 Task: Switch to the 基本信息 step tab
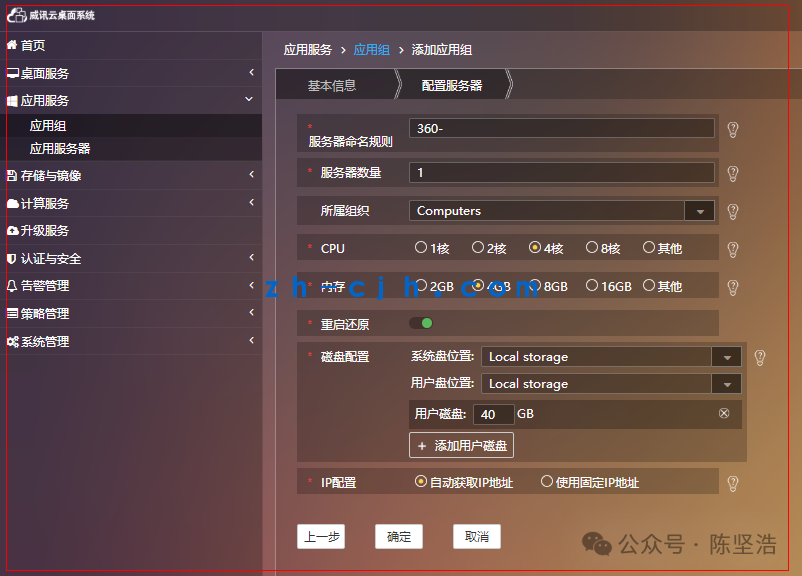[x=337, y=84]
